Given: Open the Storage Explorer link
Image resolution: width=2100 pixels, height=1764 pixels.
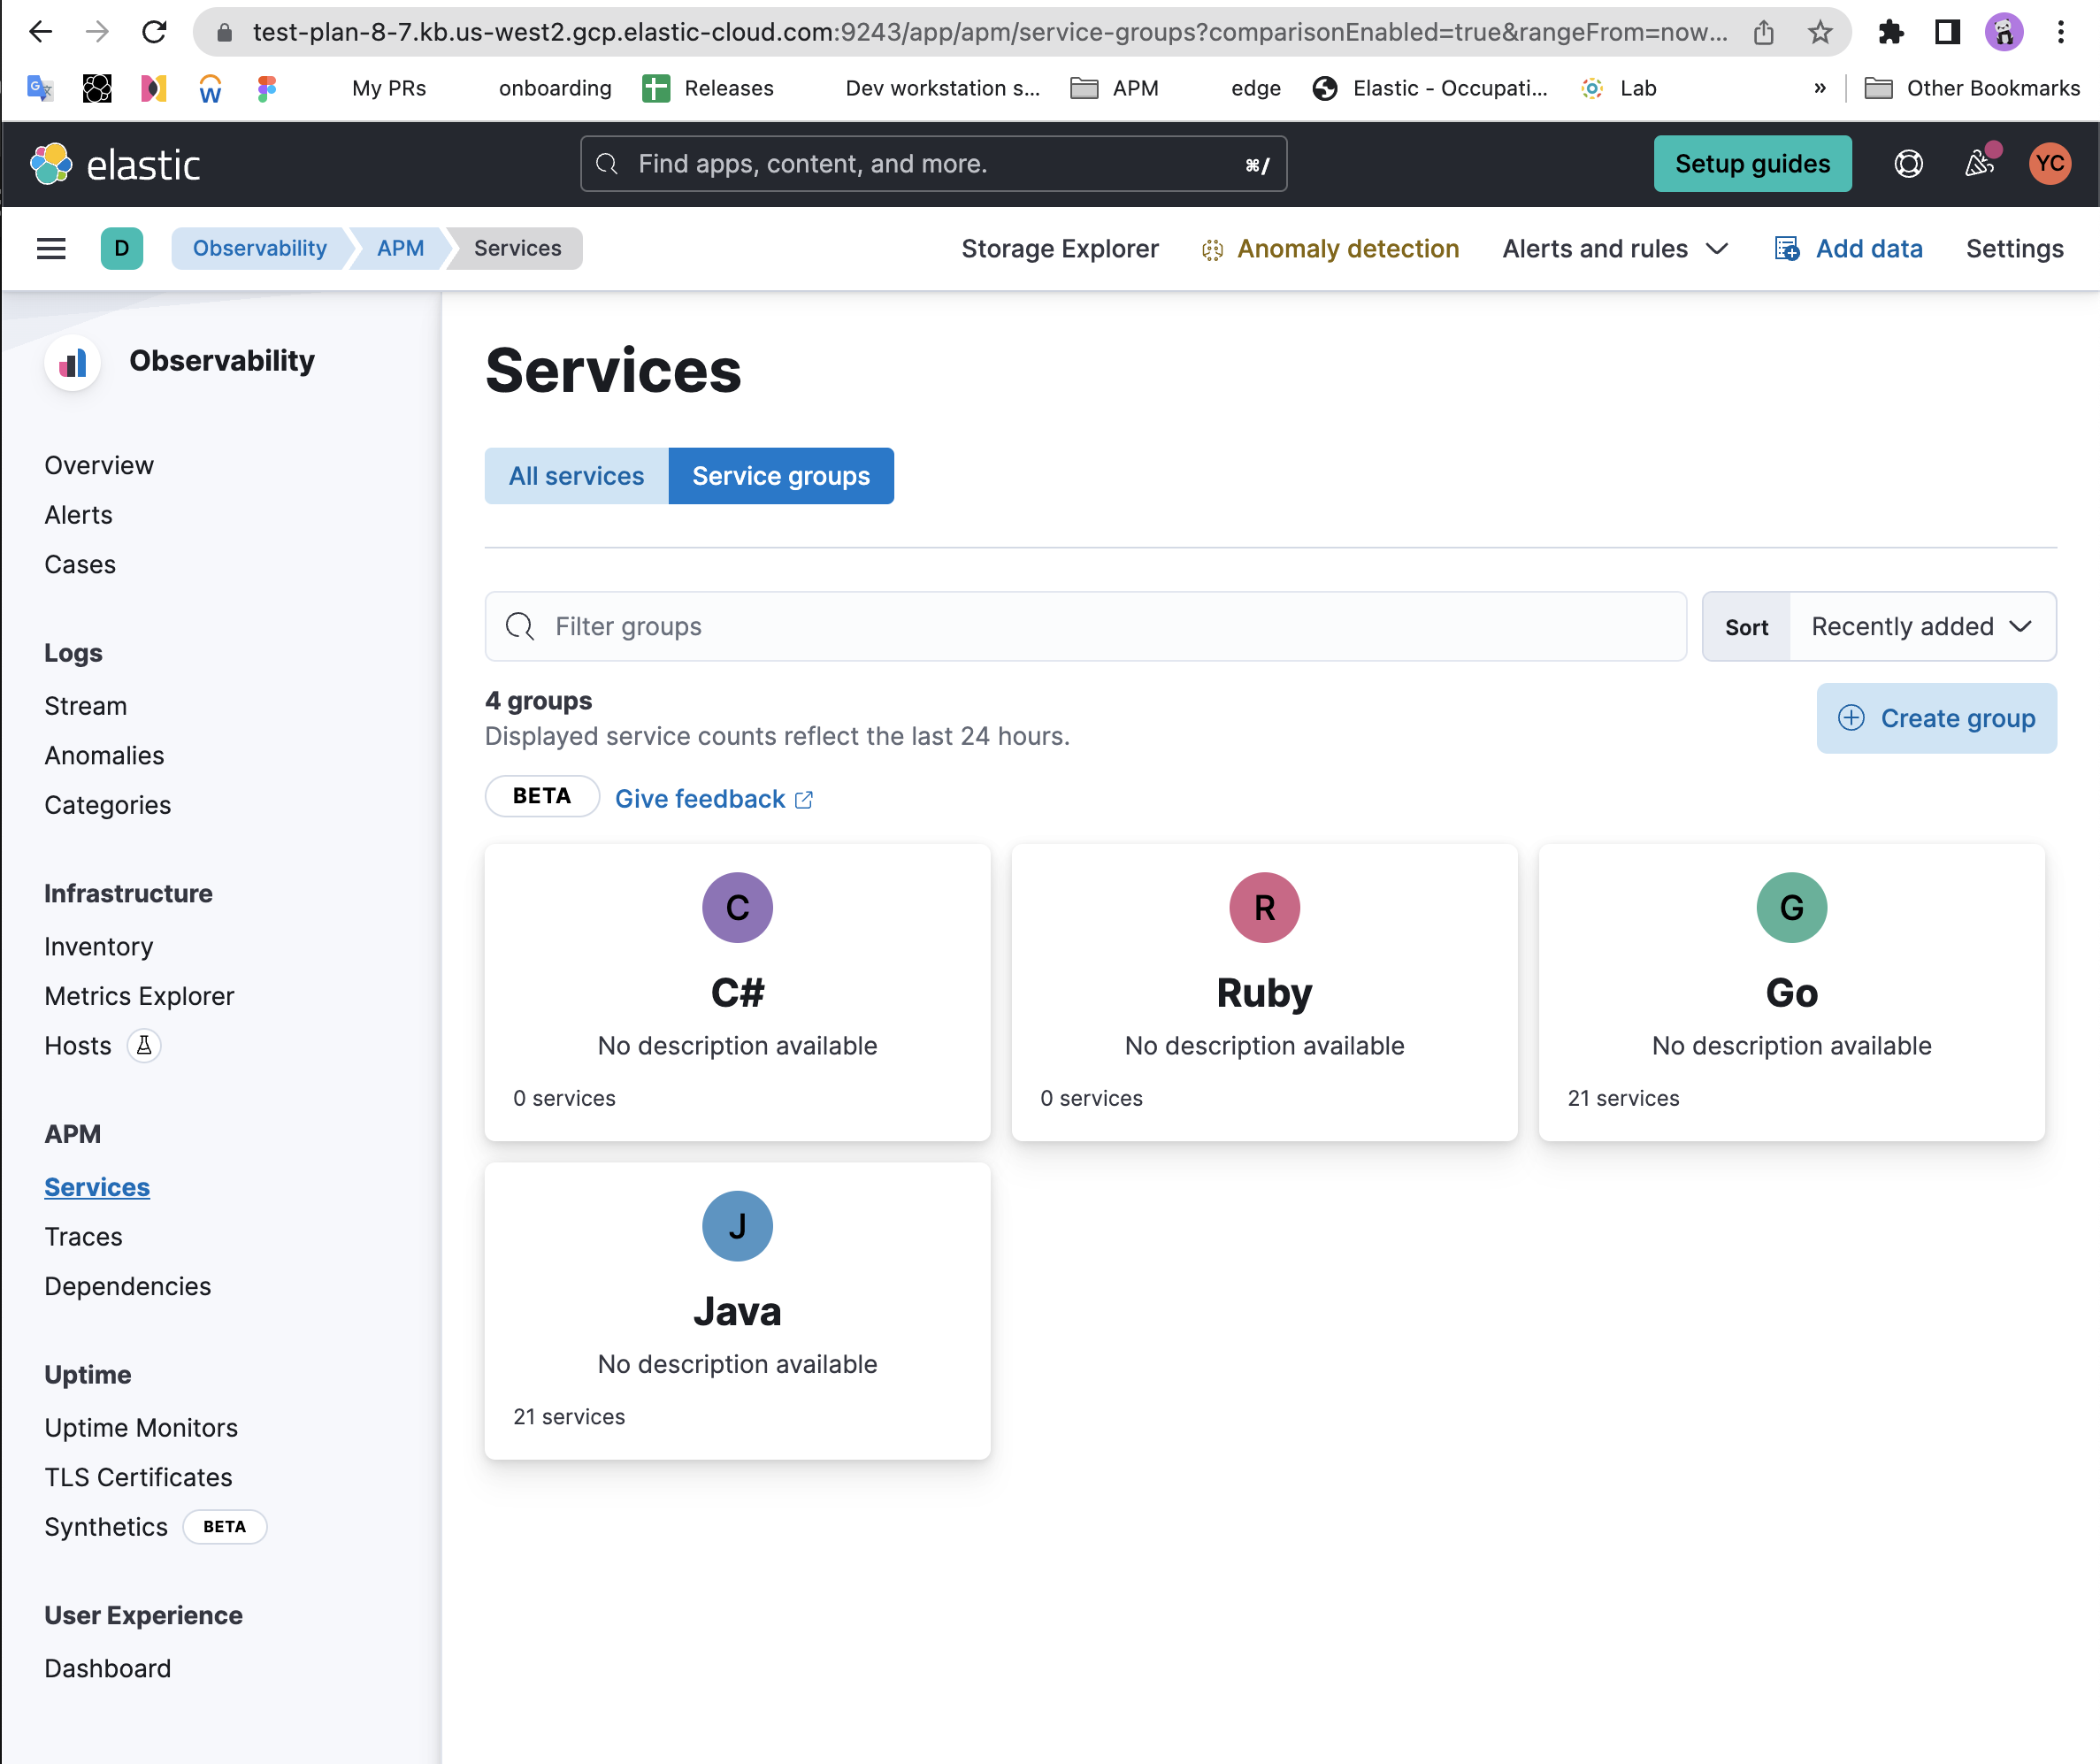Looking at the screenshot, I should [x=1060, y=248].
